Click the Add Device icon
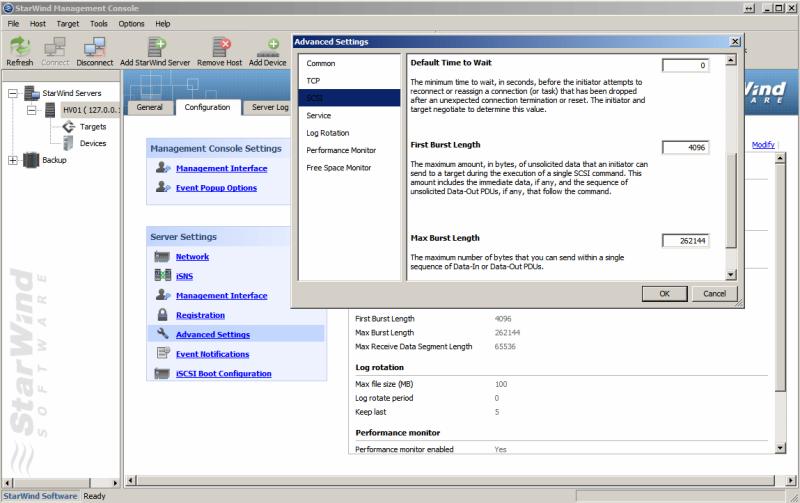800x503 pixels. pos(268,48)
